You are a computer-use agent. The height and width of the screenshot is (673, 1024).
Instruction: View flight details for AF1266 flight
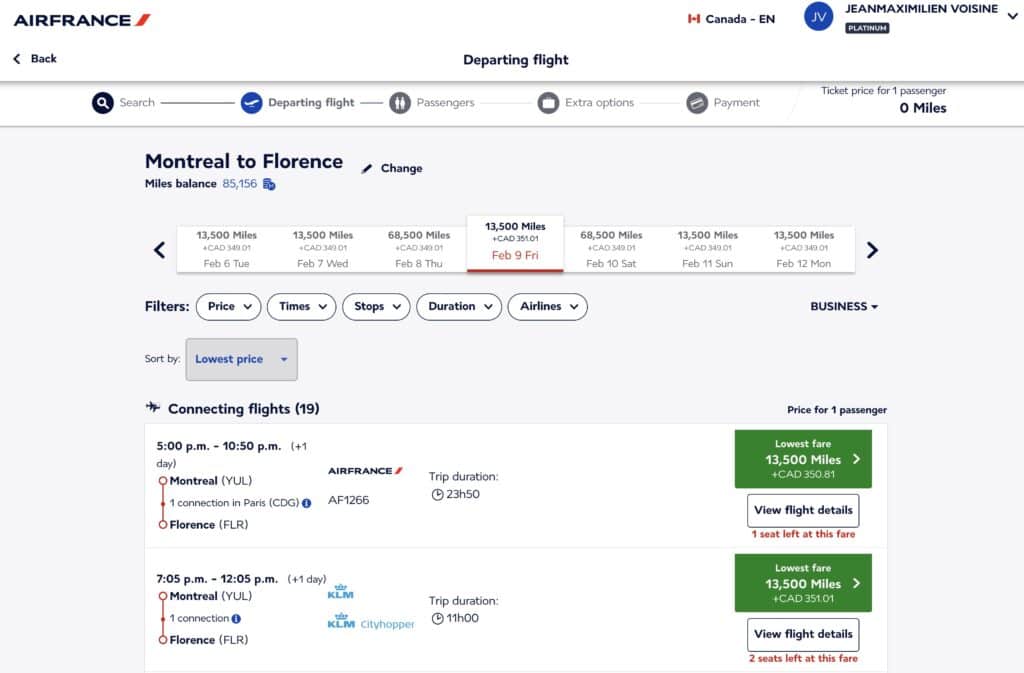tap(803, 510)
